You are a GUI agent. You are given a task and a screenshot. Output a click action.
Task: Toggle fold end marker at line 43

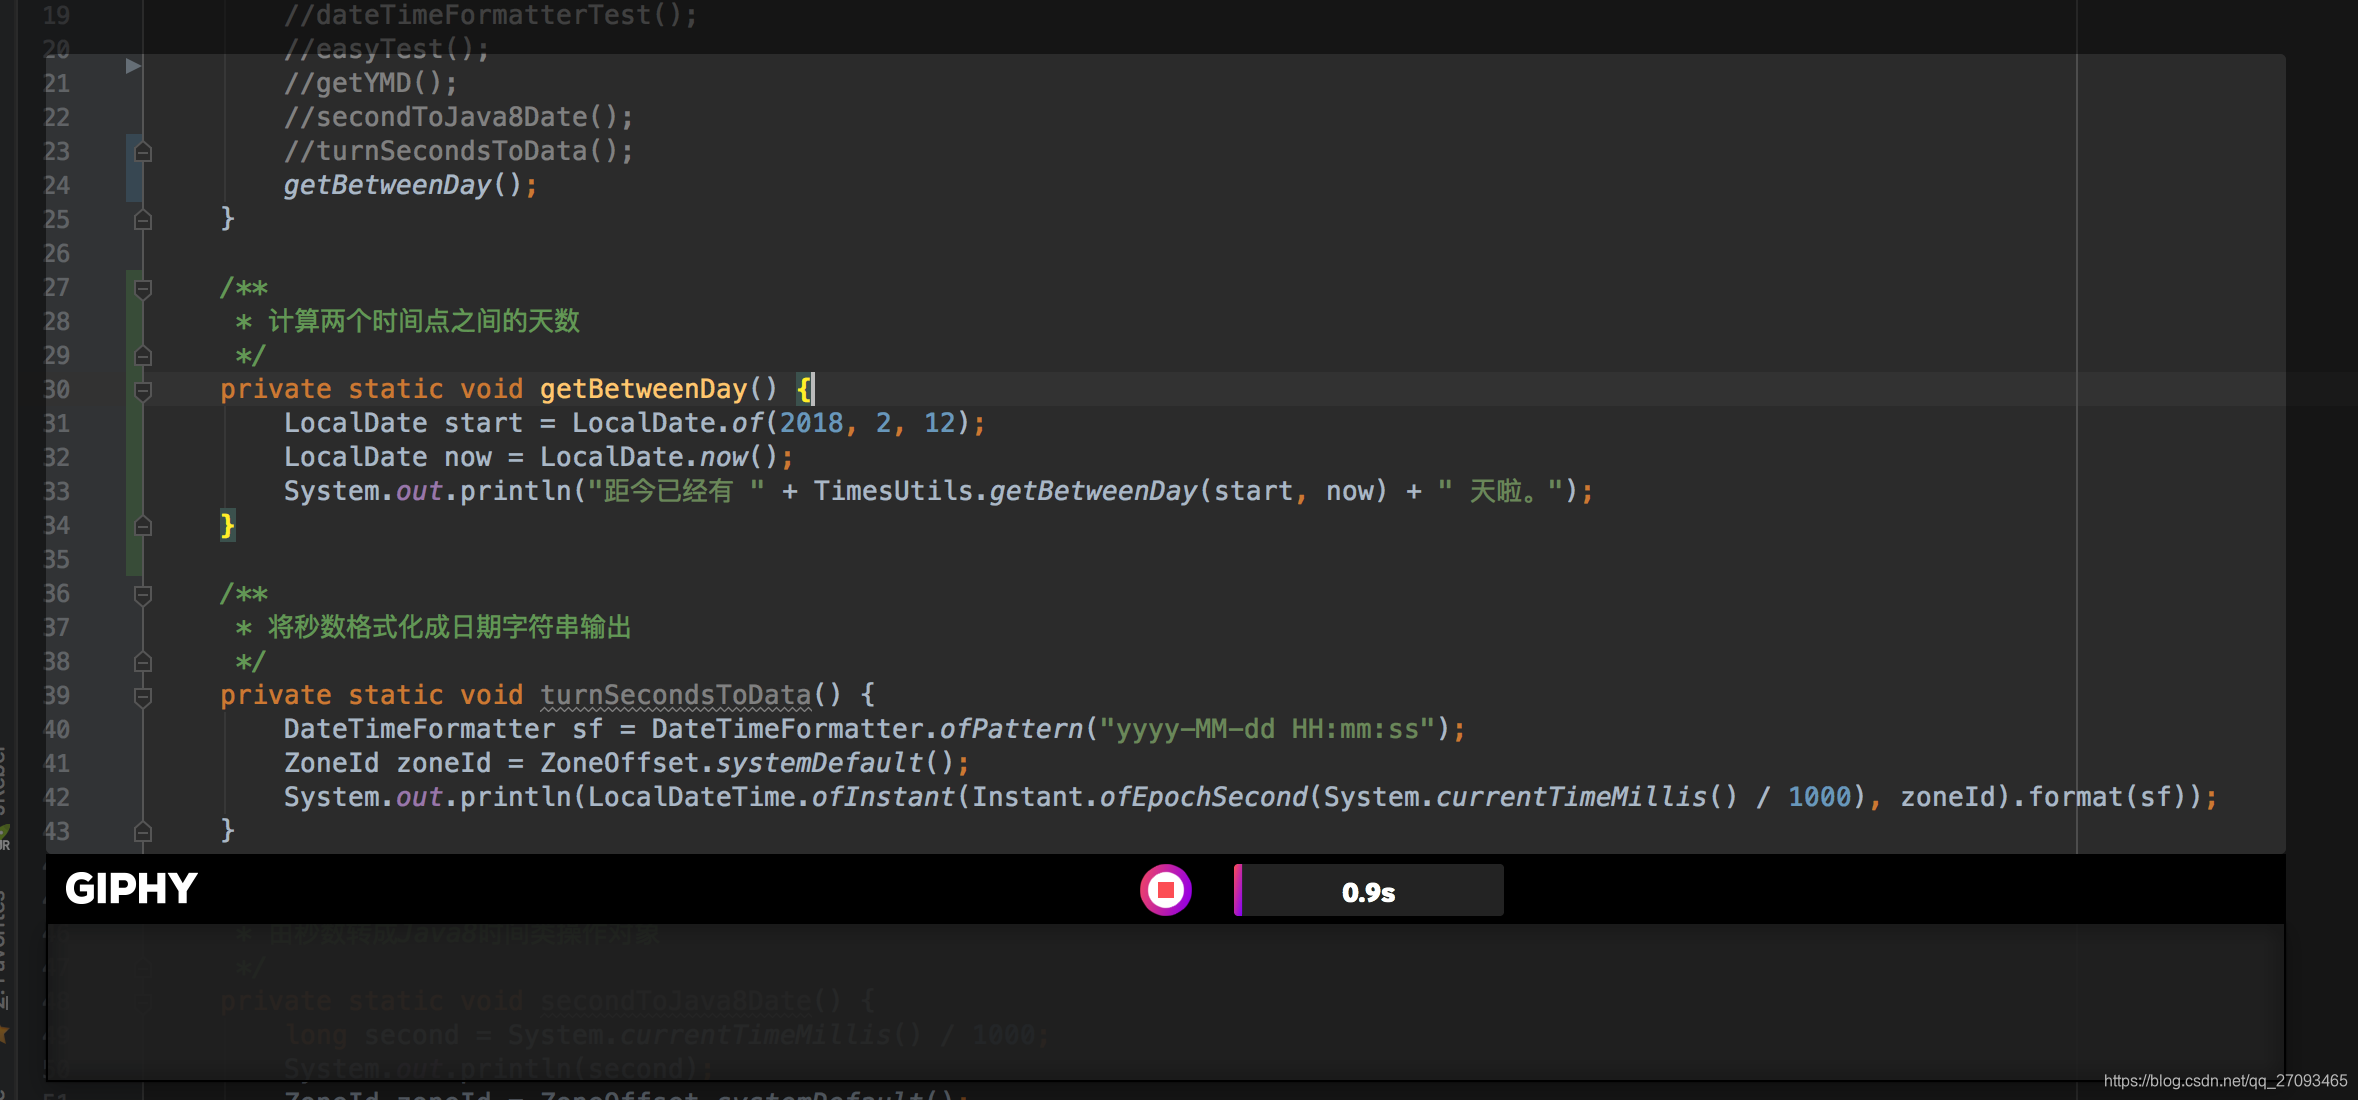pos(143,832)
